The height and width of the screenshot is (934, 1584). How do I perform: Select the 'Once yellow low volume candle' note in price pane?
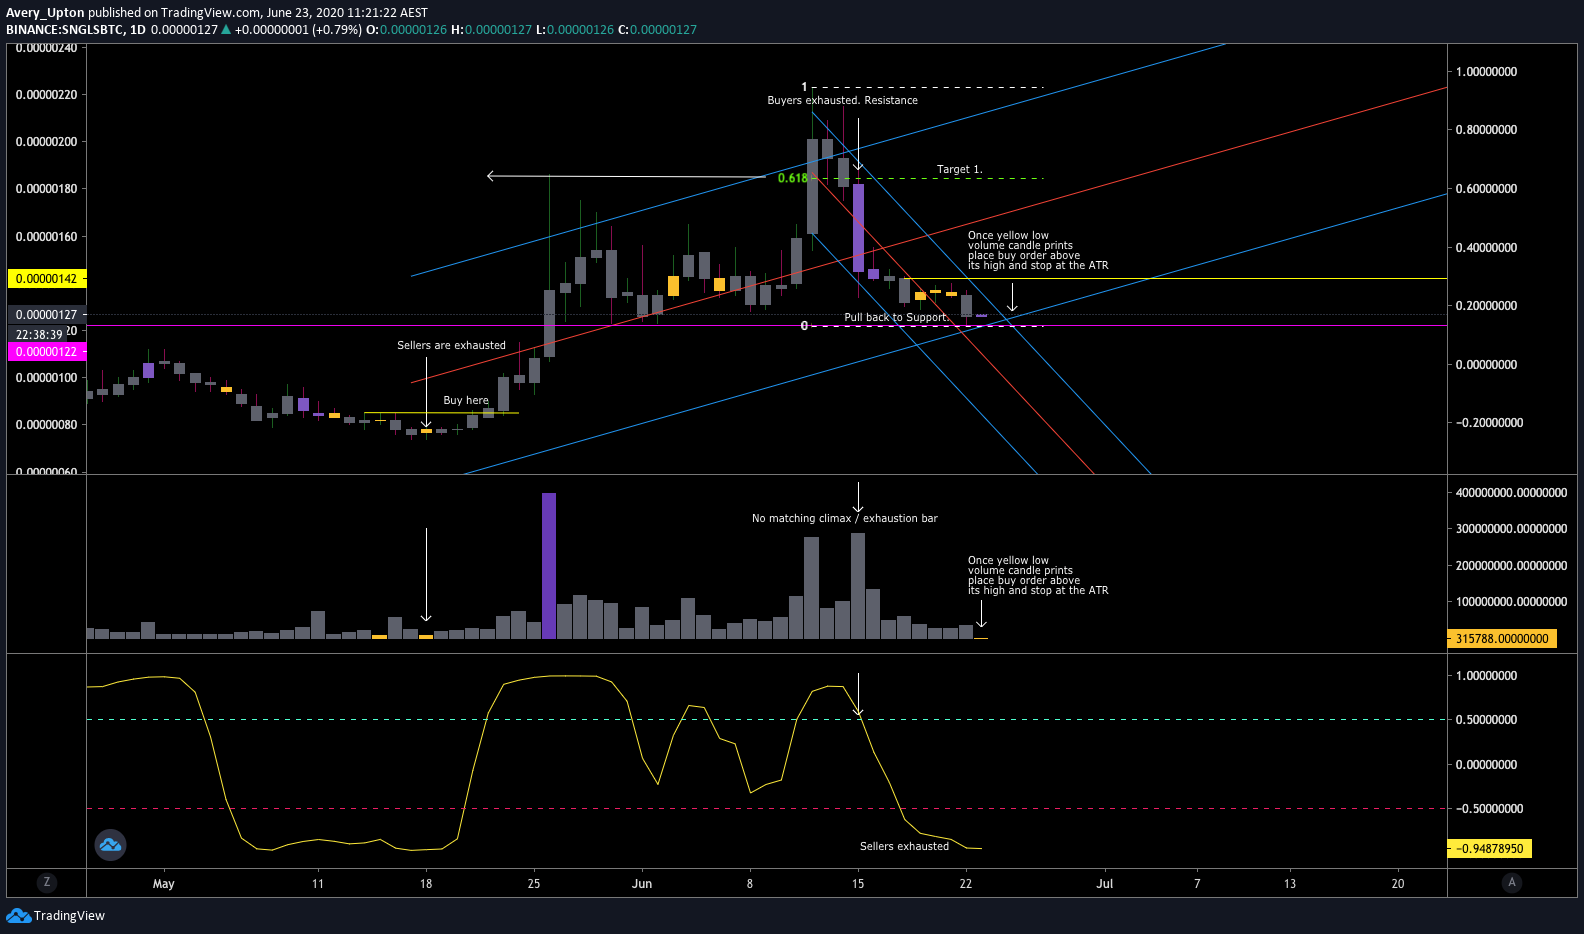[1038, 251]
